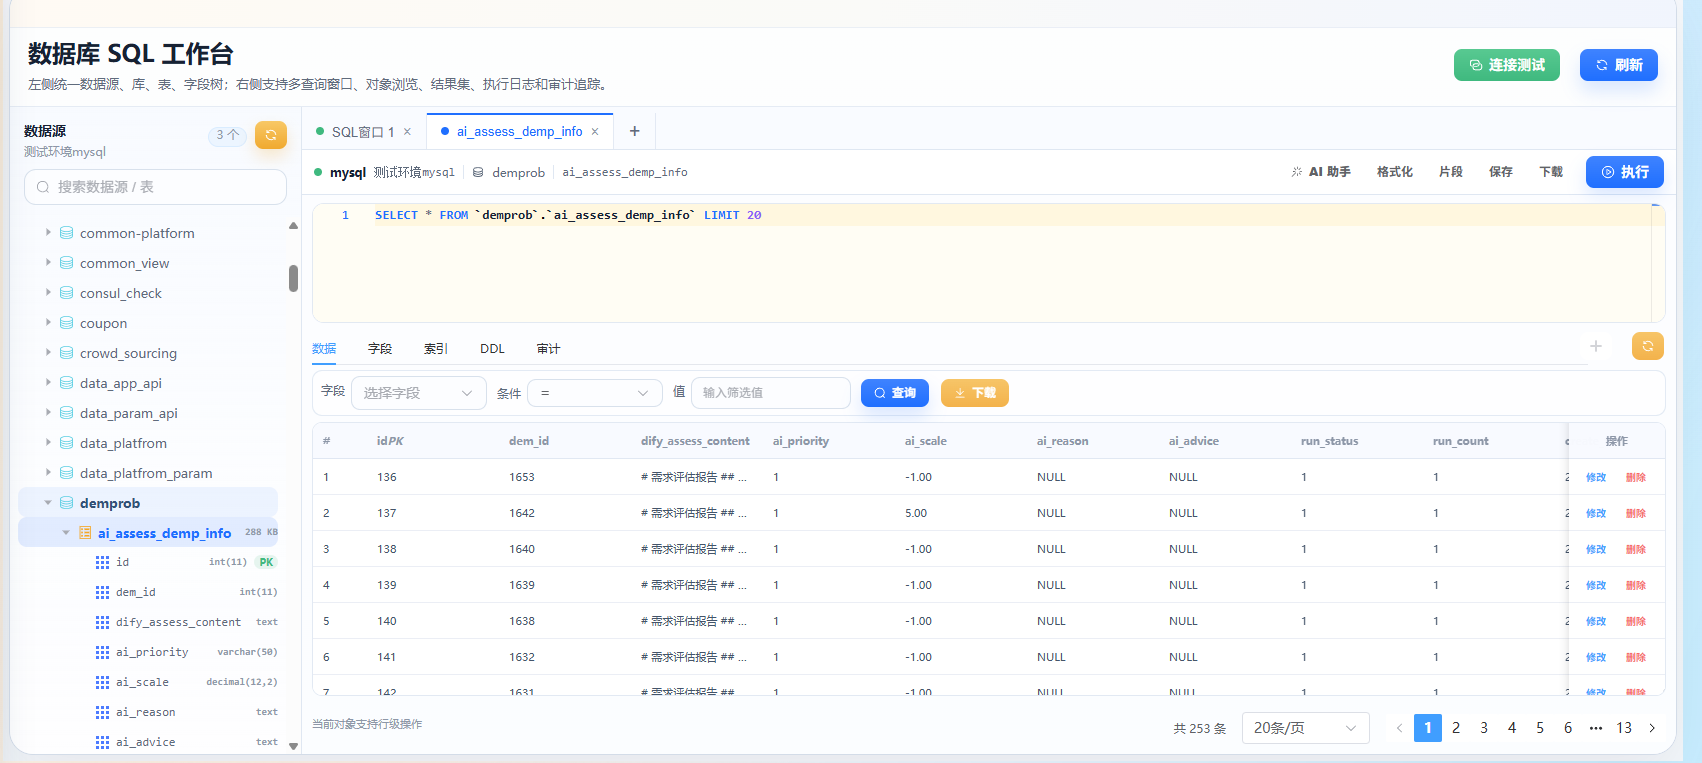Click the ai_scale value 5.00 cell
The height and width of the screenshot is (763, 1702).
coord(916,513)
